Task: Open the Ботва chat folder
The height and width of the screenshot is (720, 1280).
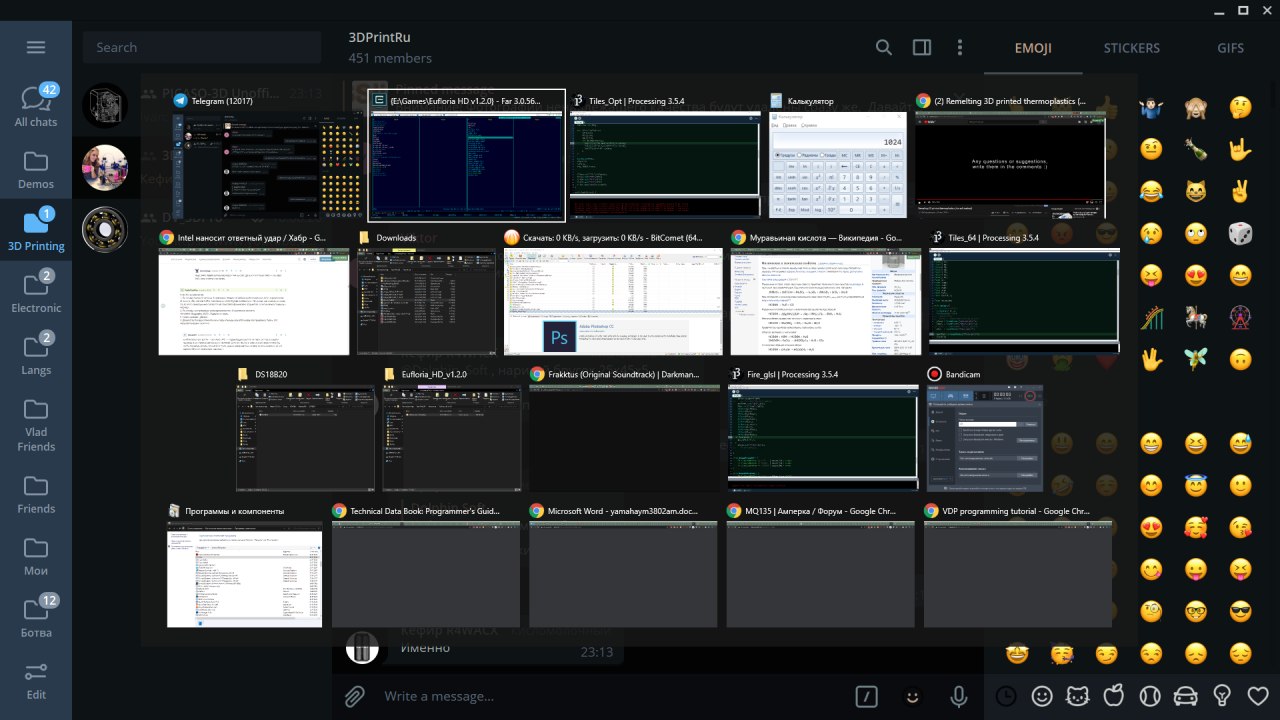Action: point(36,616)
